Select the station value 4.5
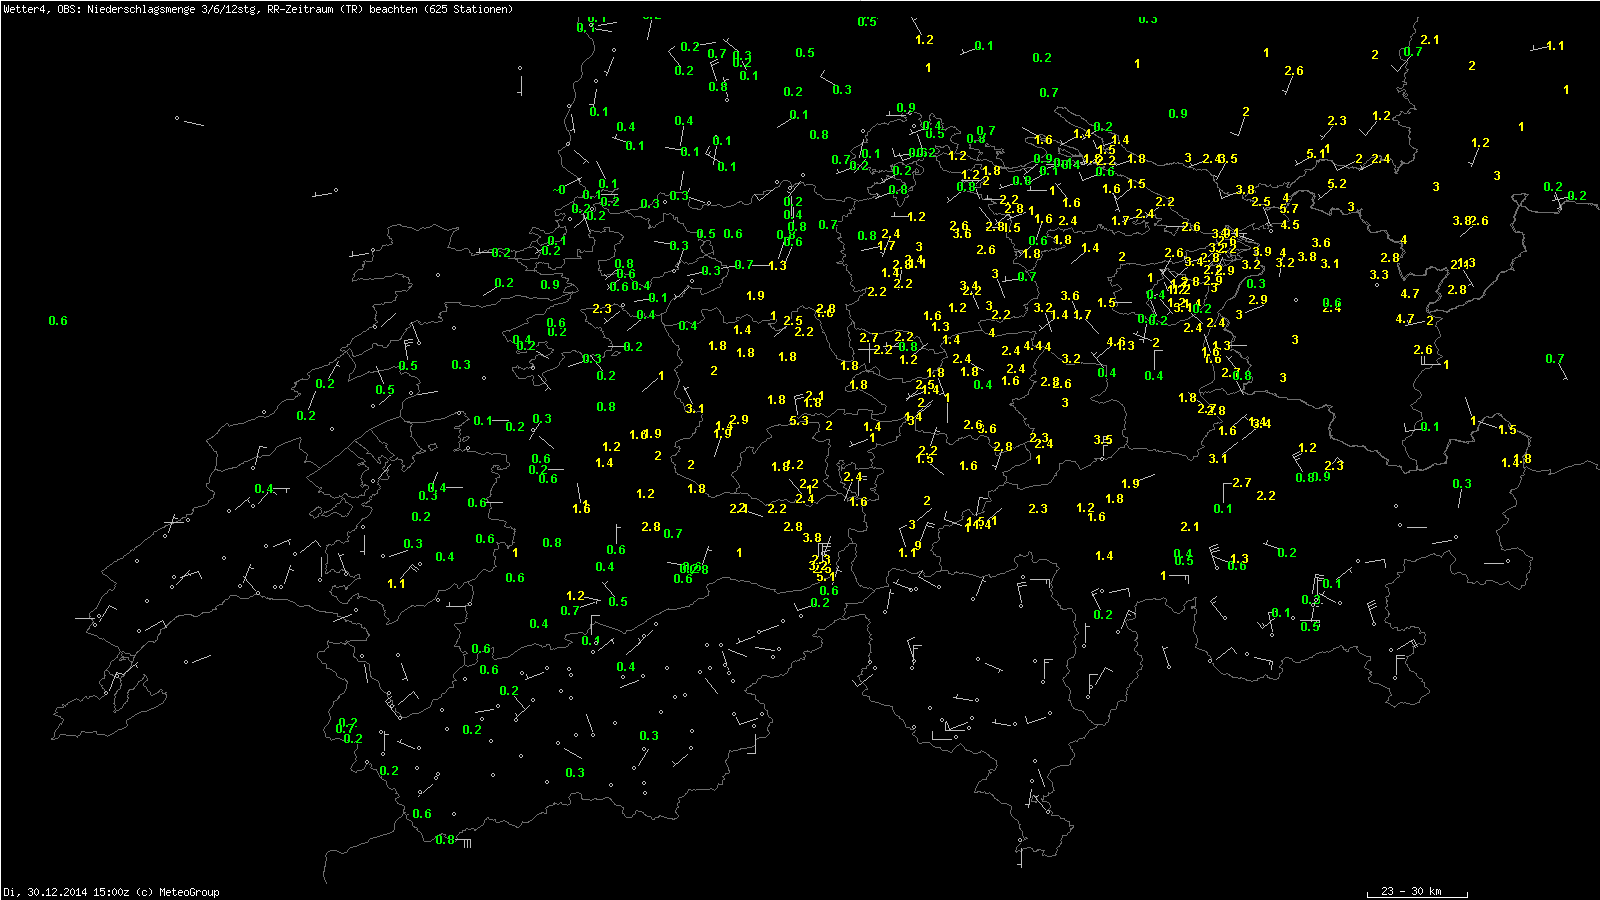Screen dimensions: 1600x900 (x=1291, y=225)
